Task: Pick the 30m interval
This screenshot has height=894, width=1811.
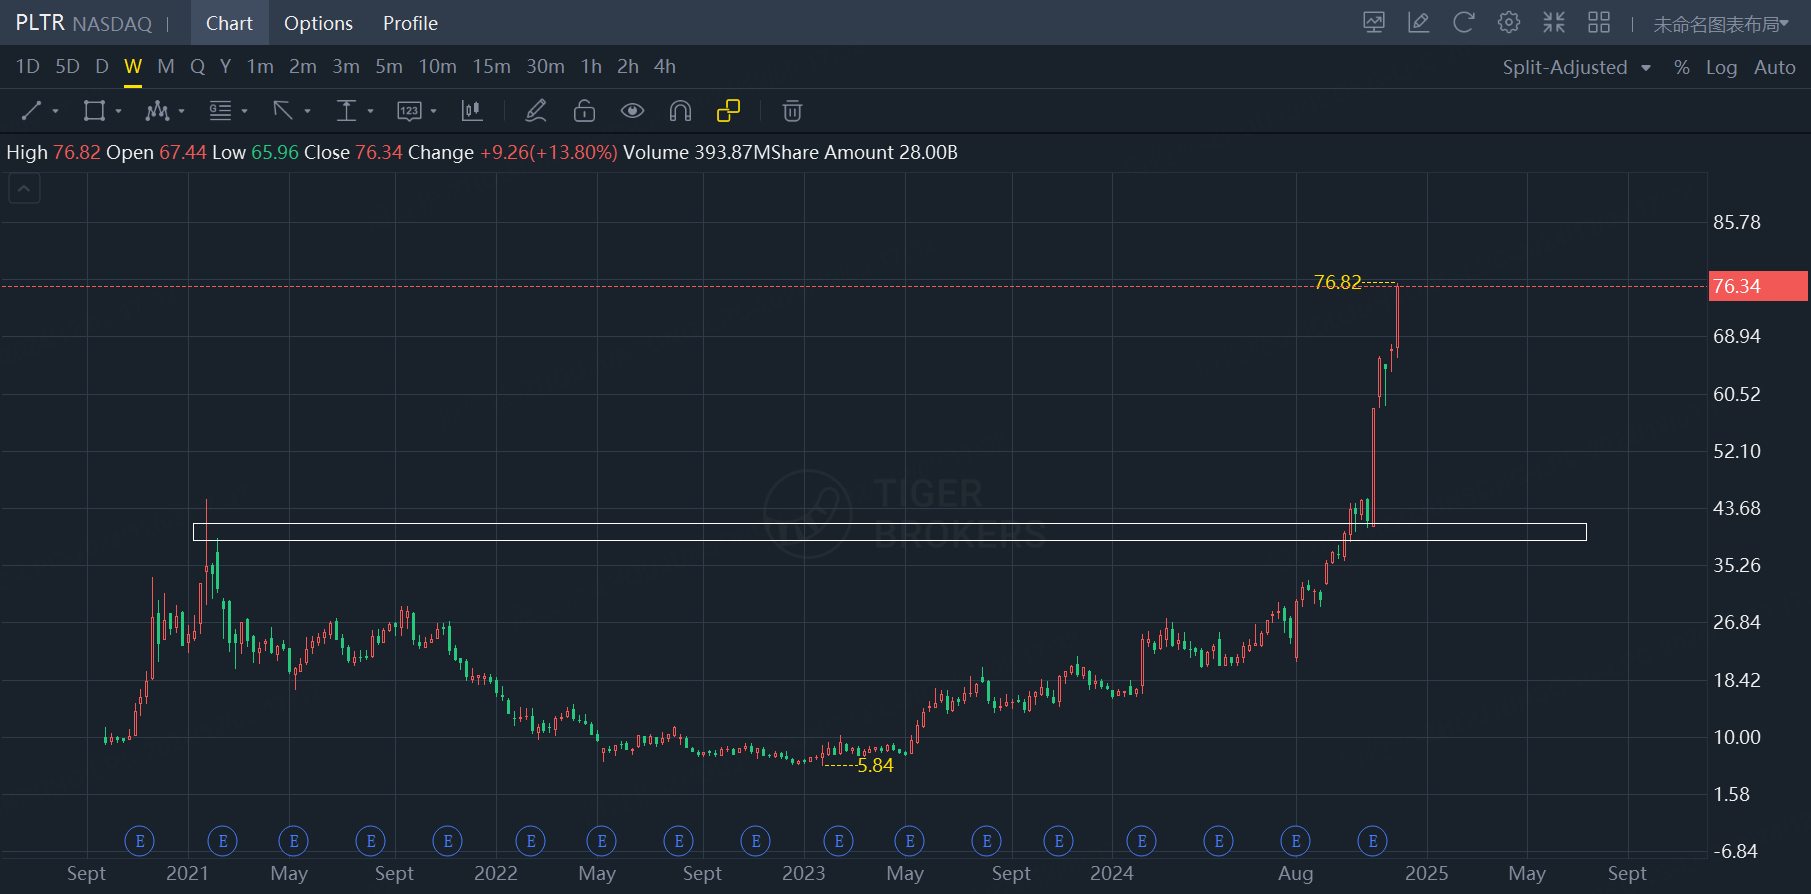Action: point(545,67)
